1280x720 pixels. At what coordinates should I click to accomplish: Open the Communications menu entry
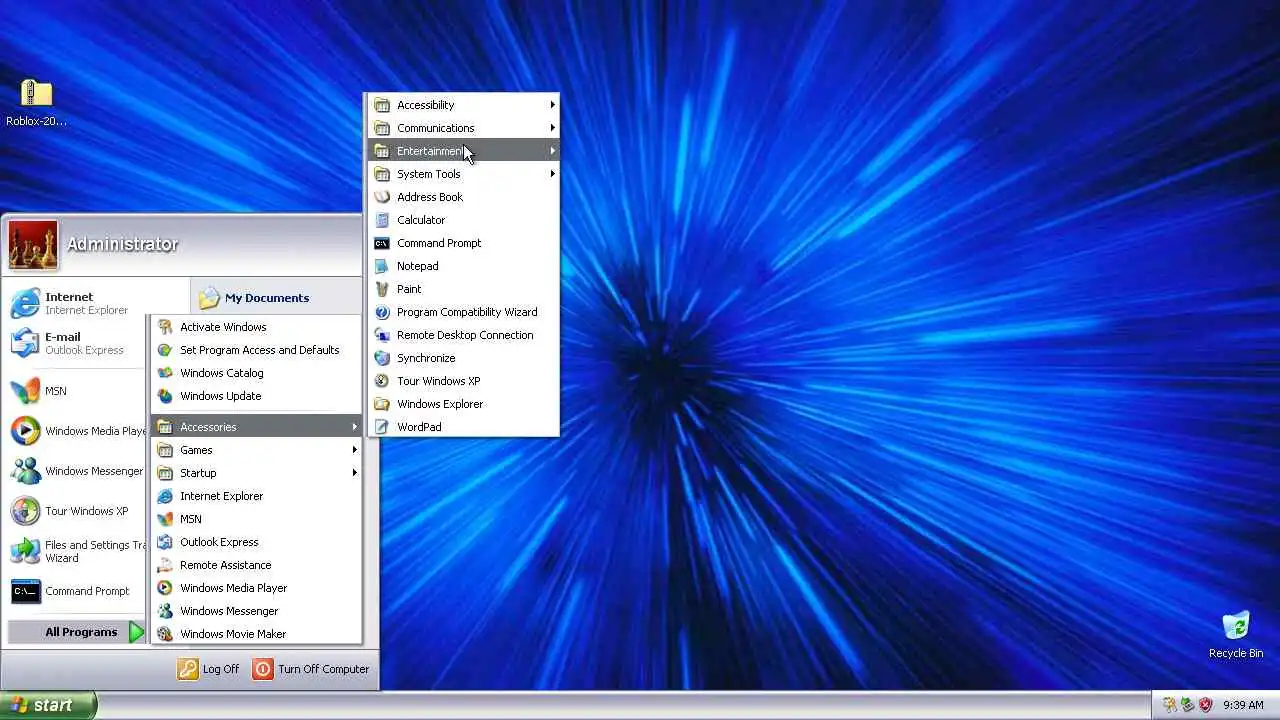(x=464, y=128)
